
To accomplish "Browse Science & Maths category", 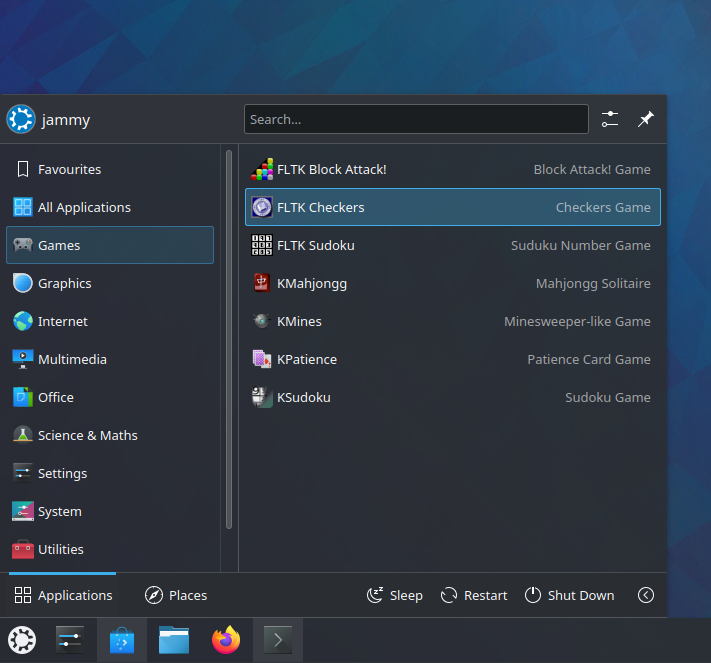I will coord(110,435).
